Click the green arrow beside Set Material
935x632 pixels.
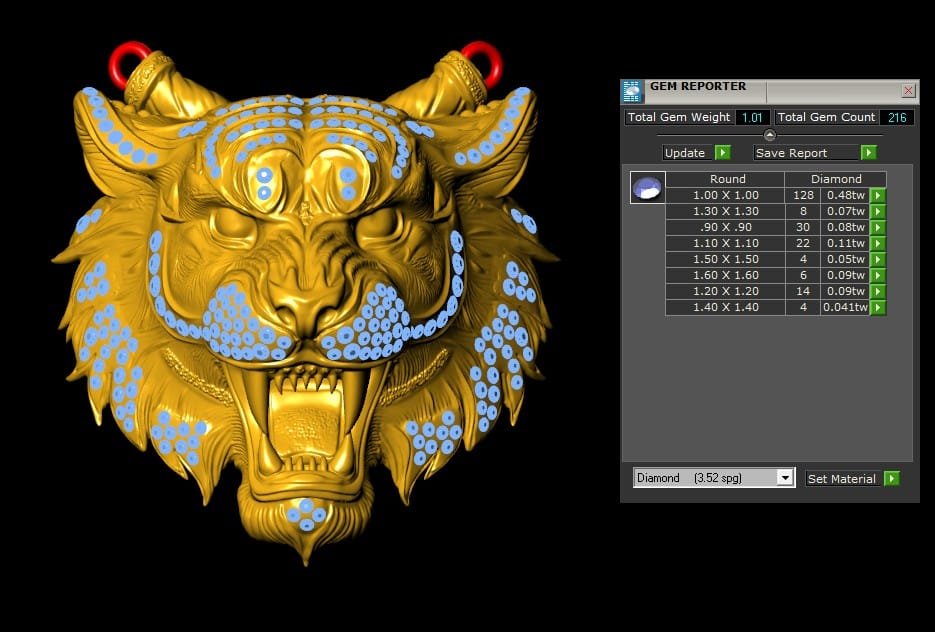click(891, 479)
